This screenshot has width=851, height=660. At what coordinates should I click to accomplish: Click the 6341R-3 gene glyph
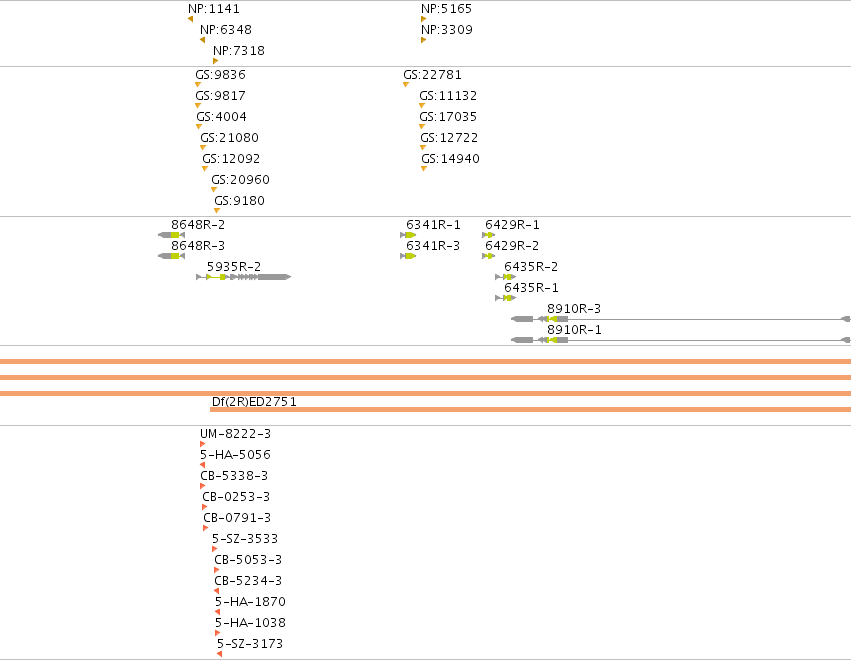[x=408, y=256]
